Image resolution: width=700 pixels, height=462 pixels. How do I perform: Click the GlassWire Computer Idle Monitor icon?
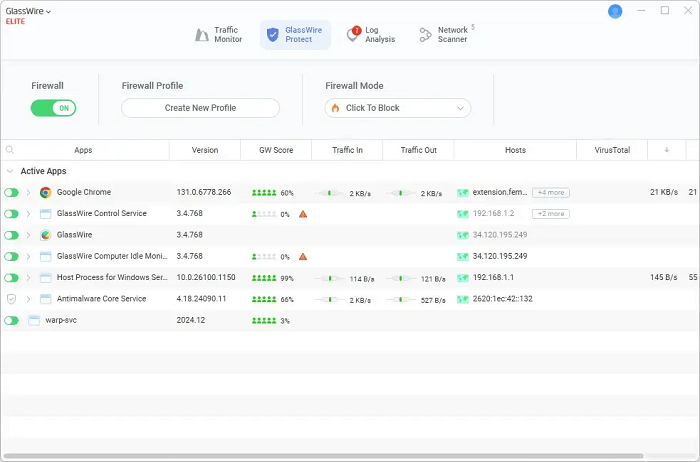click(45, 256)
